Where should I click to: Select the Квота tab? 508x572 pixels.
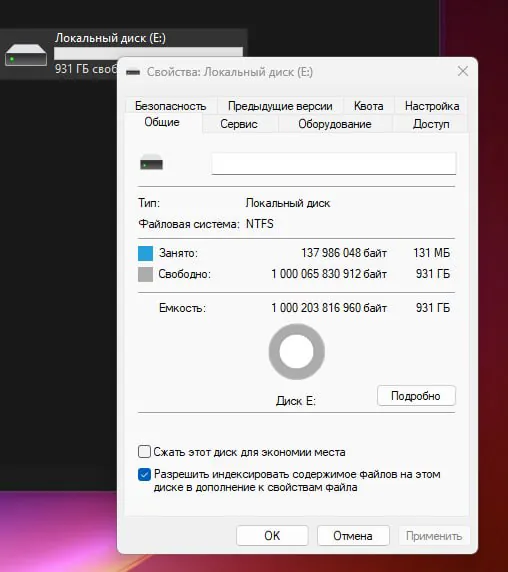(x=369, y=106)
